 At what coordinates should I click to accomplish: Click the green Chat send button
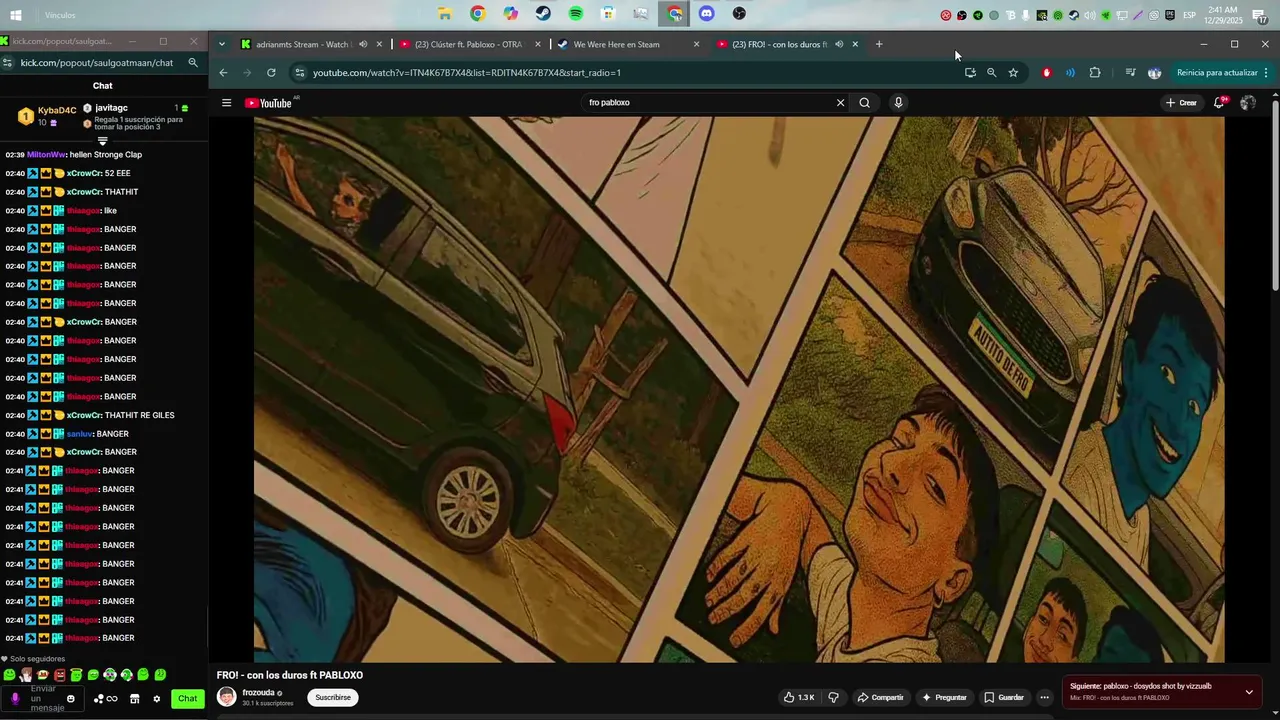point(187,699)
